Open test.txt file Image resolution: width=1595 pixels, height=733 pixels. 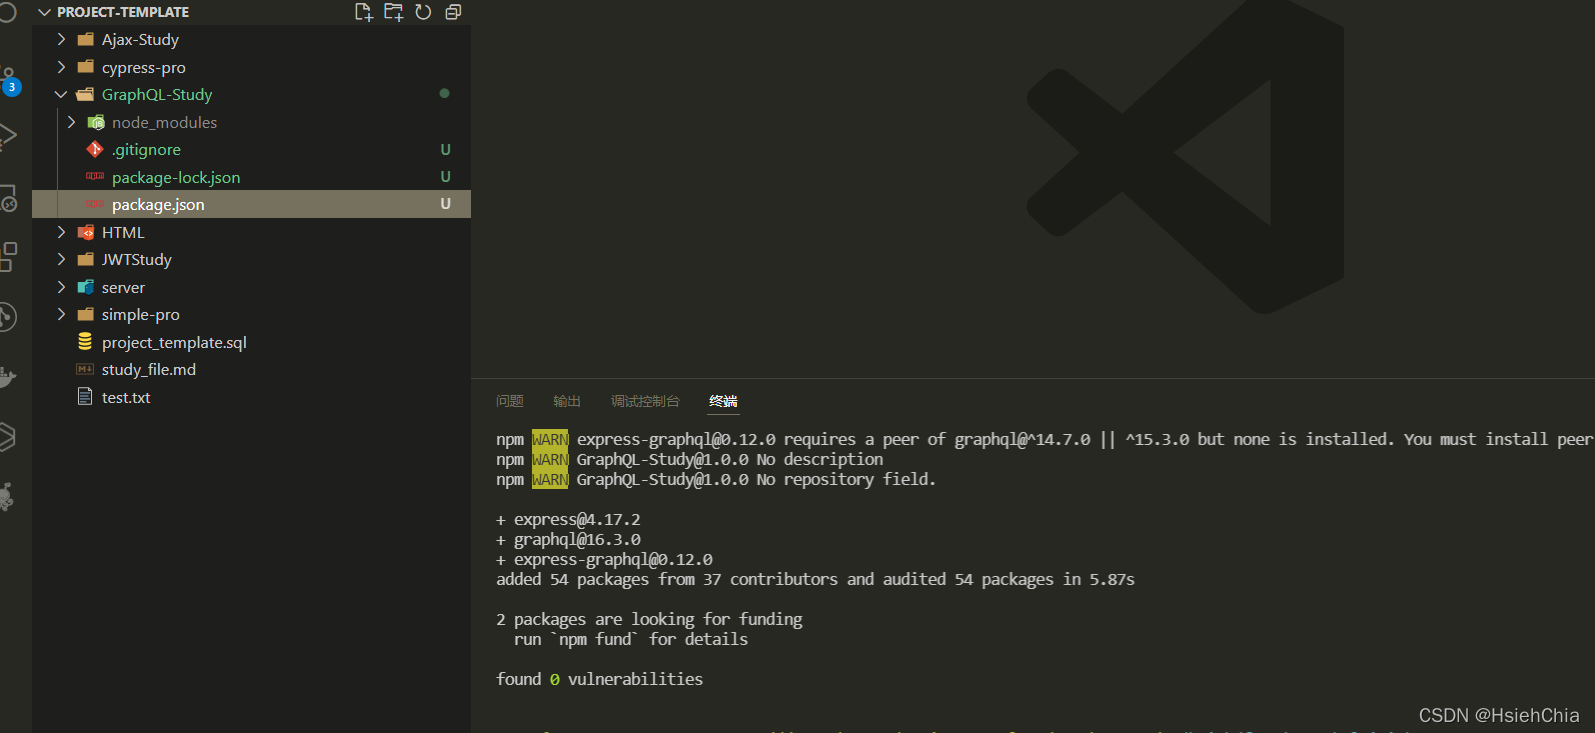click(126, 398)
